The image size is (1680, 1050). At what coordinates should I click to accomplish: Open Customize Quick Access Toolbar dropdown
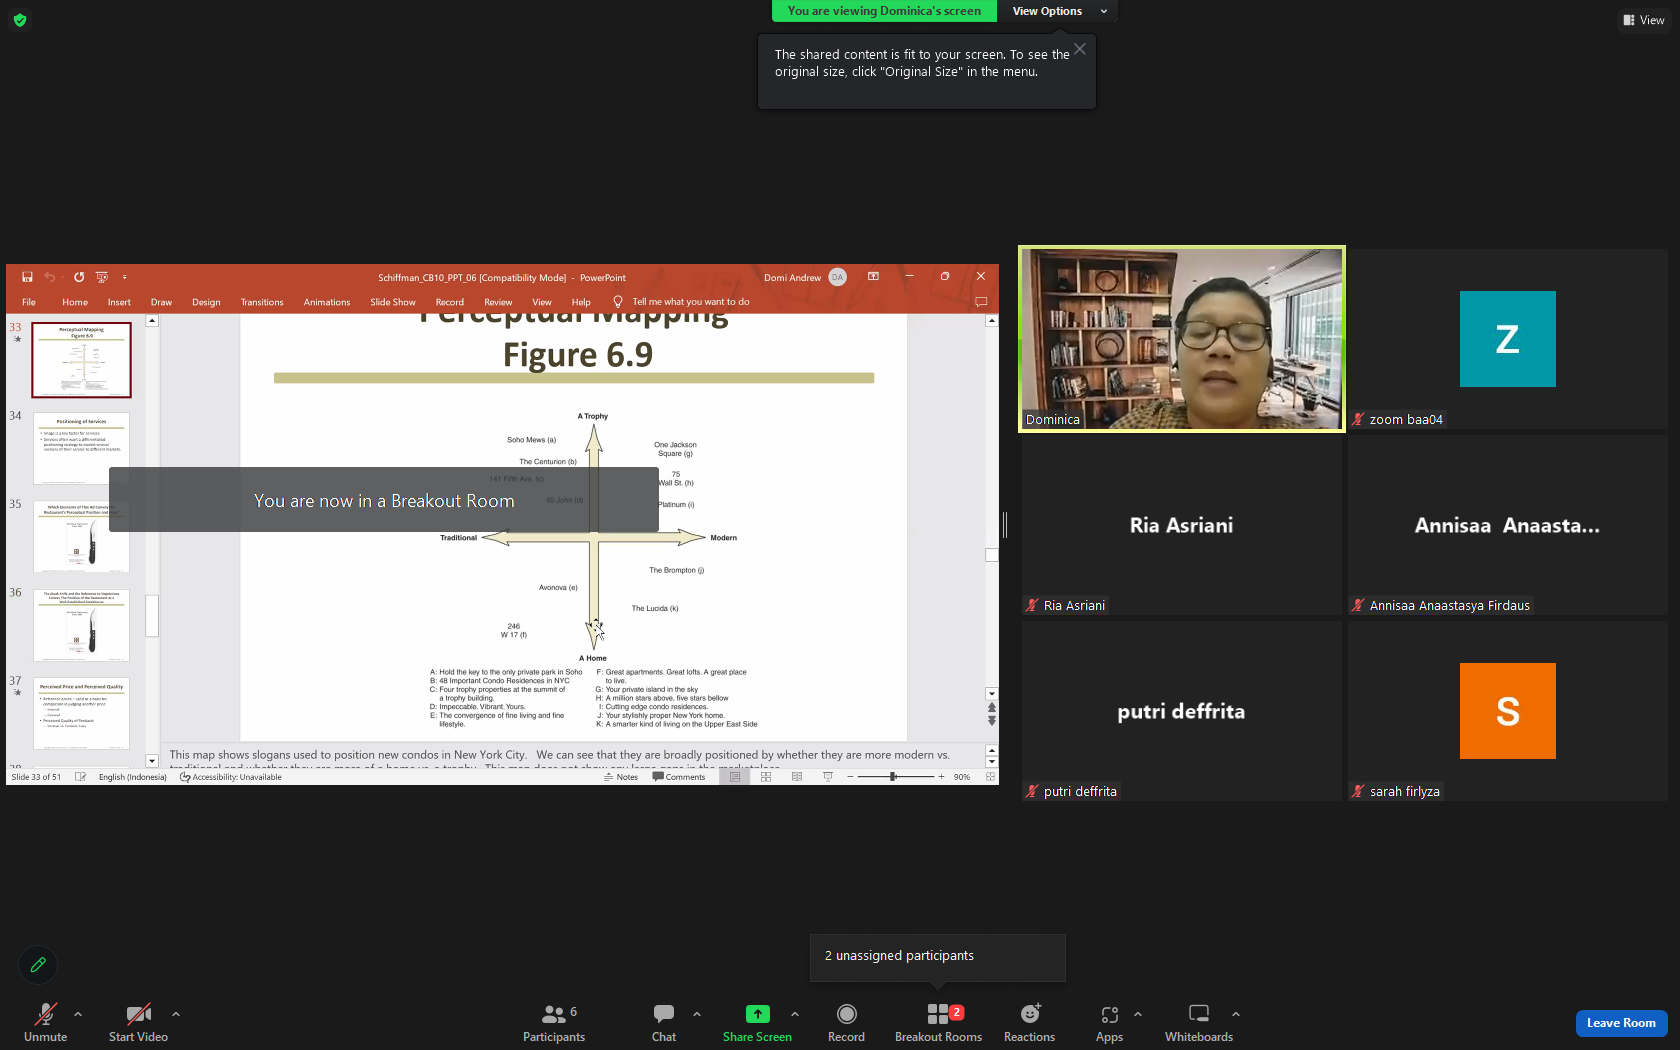[x=125, y=277]
